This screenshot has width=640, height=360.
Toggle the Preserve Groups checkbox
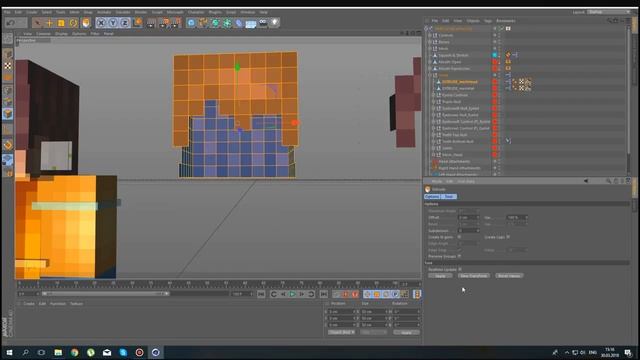(x=459, y=256)
